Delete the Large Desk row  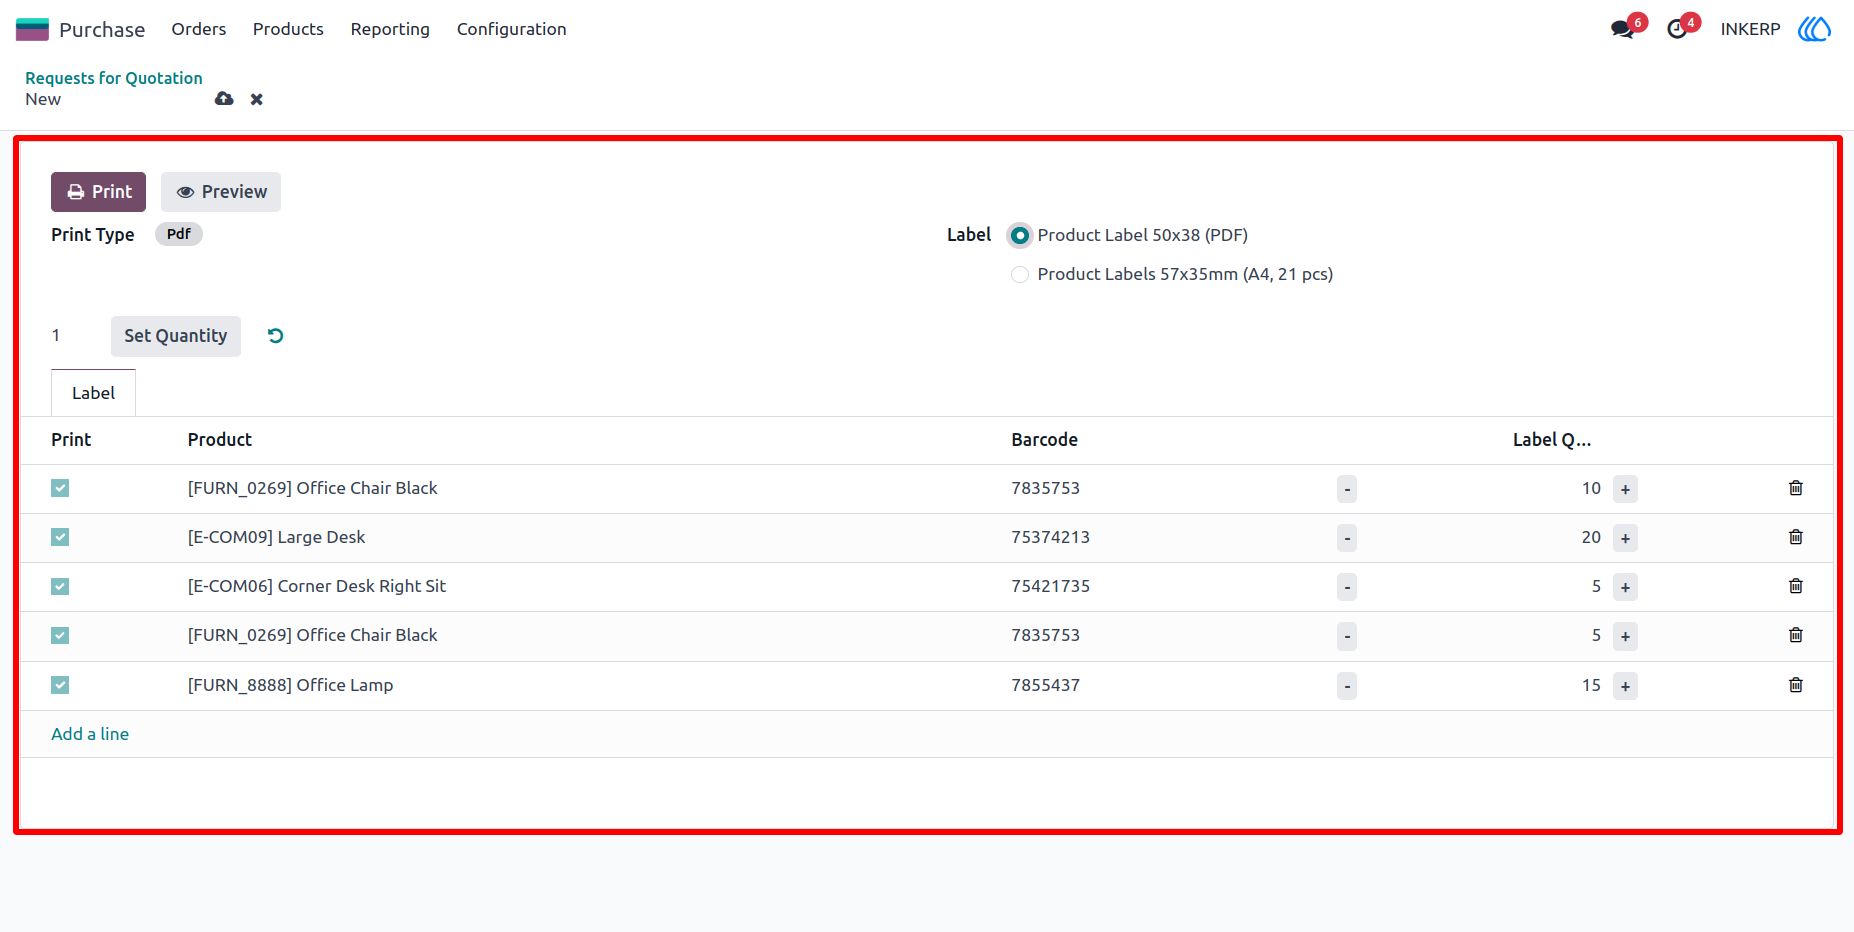1796,537
